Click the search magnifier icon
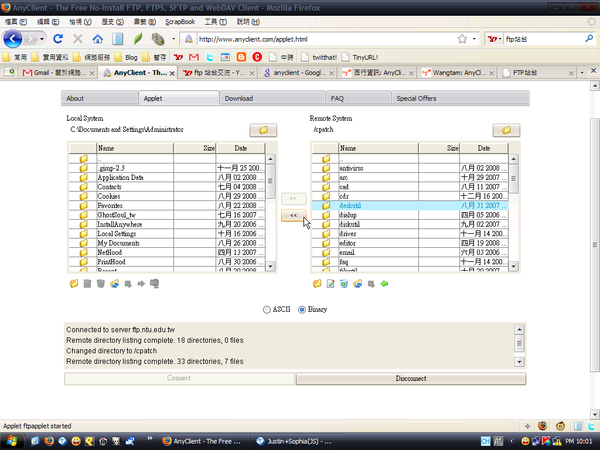Image resolution: width=600 pixels, height=450 pixels. tap(589, 39)
